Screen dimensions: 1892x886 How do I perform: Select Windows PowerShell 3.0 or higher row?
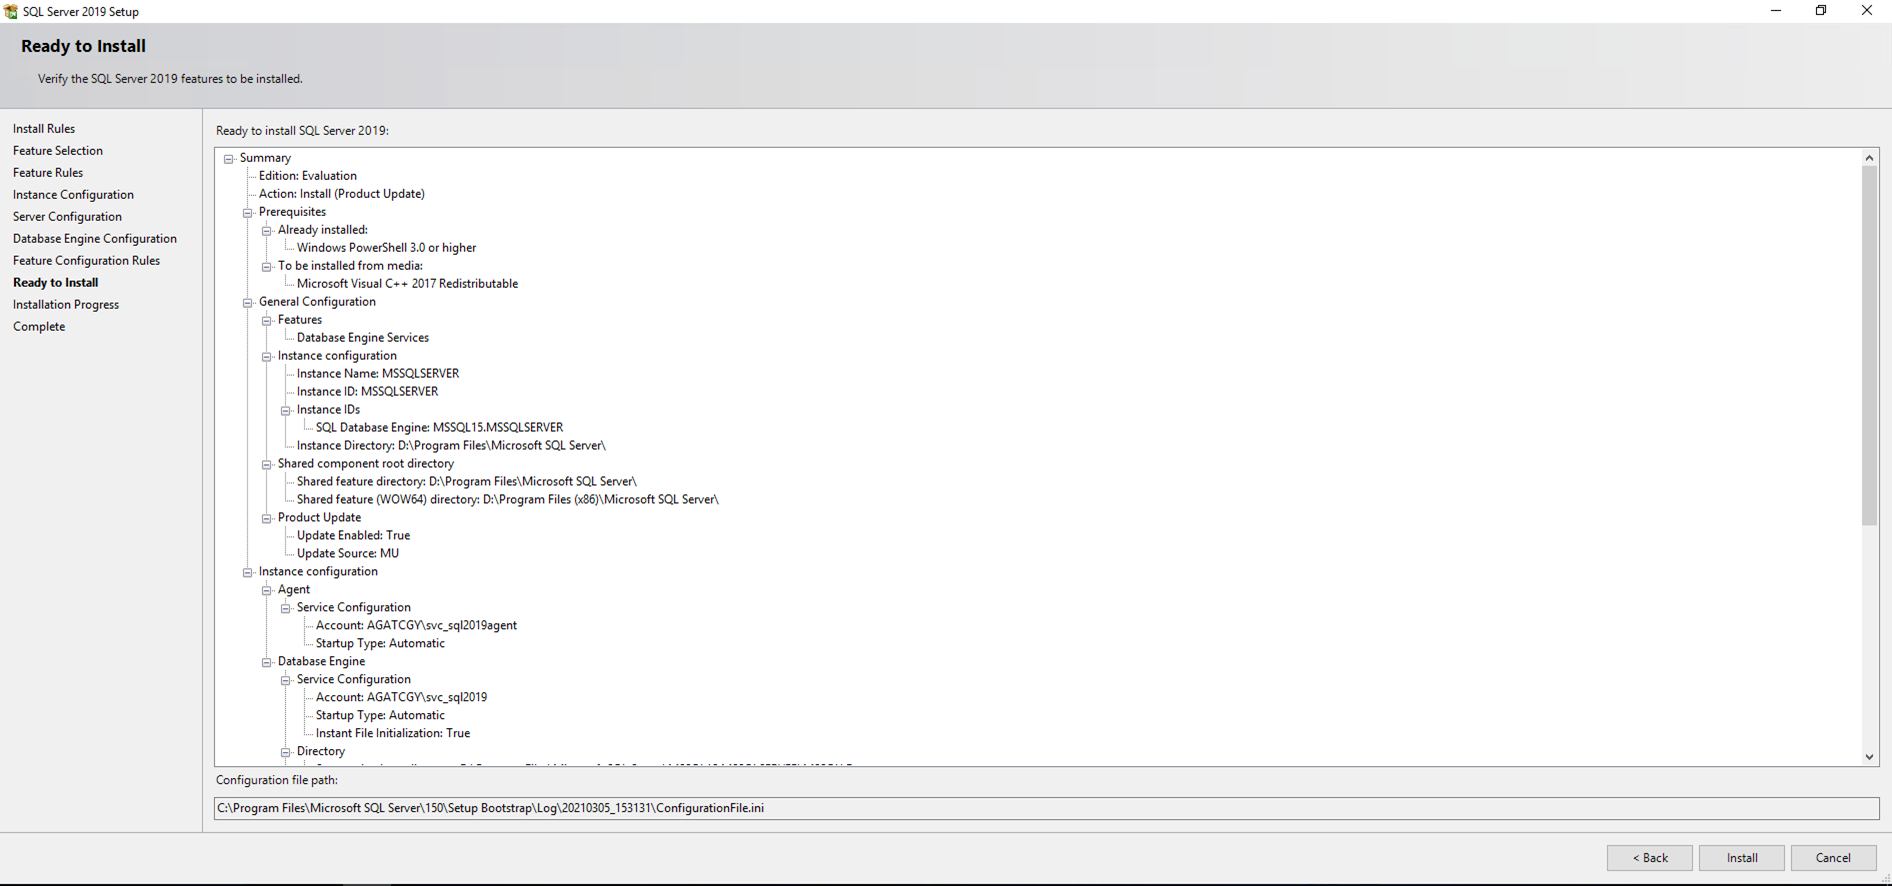[x=386, y=248]
